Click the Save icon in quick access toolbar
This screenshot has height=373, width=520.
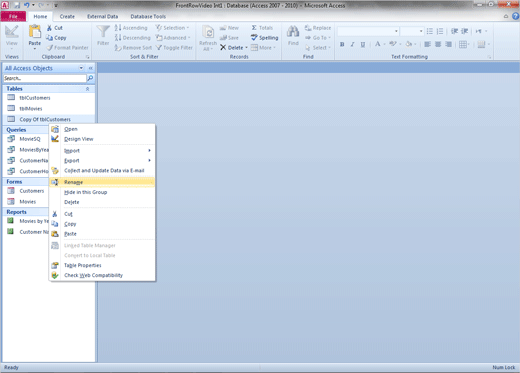17,5
